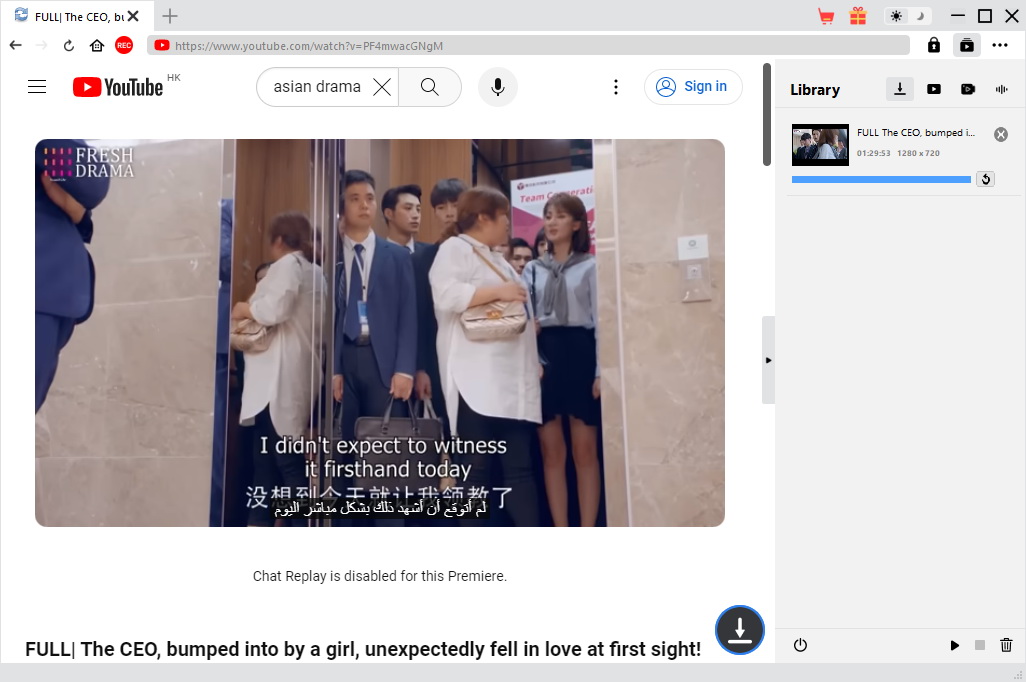The width and height of the screenshot is (1026, 682).
Task: Clear the search query text
Action: tap(382, 87)
